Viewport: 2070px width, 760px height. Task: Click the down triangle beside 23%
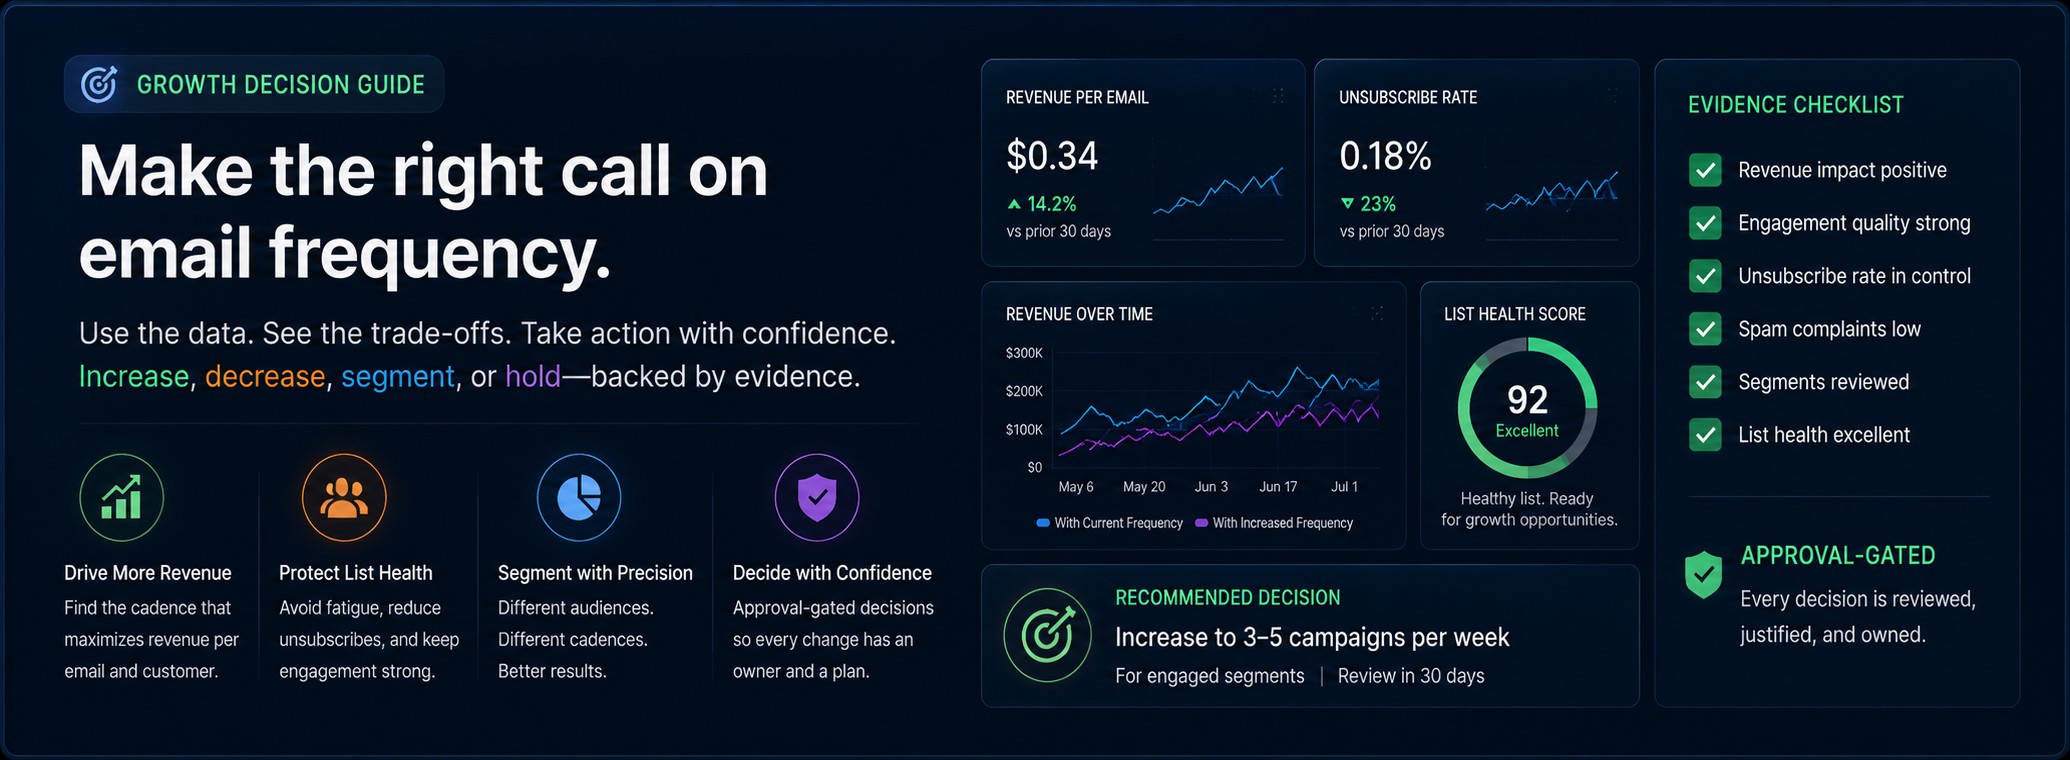[x=1347, y=204]
